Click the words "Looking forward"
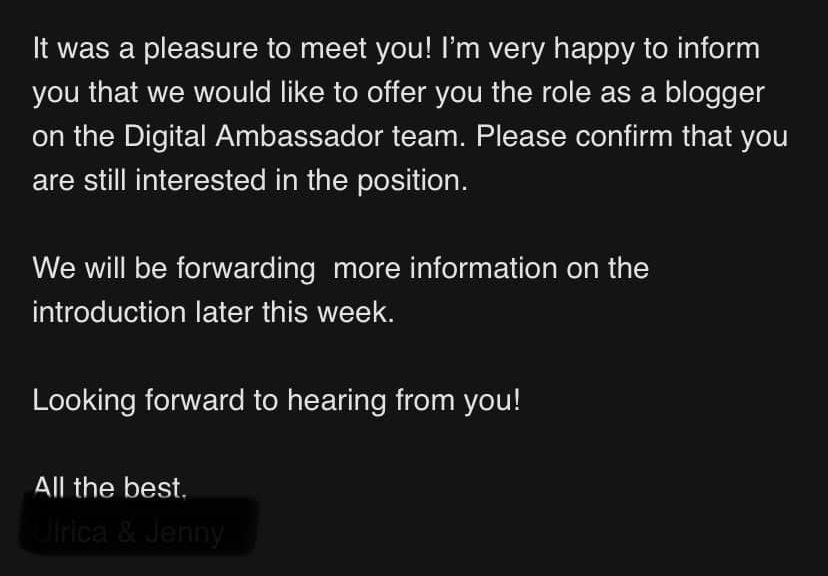Image resolution: width=828 pixels, height=576 pixels. click(138, 401)
